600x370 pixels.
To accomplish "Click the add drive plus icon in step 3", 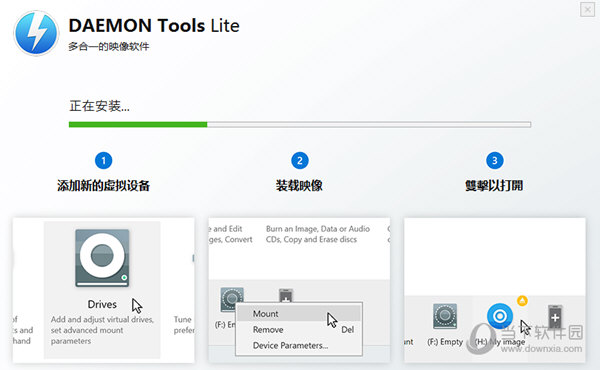I will (555, 317).
